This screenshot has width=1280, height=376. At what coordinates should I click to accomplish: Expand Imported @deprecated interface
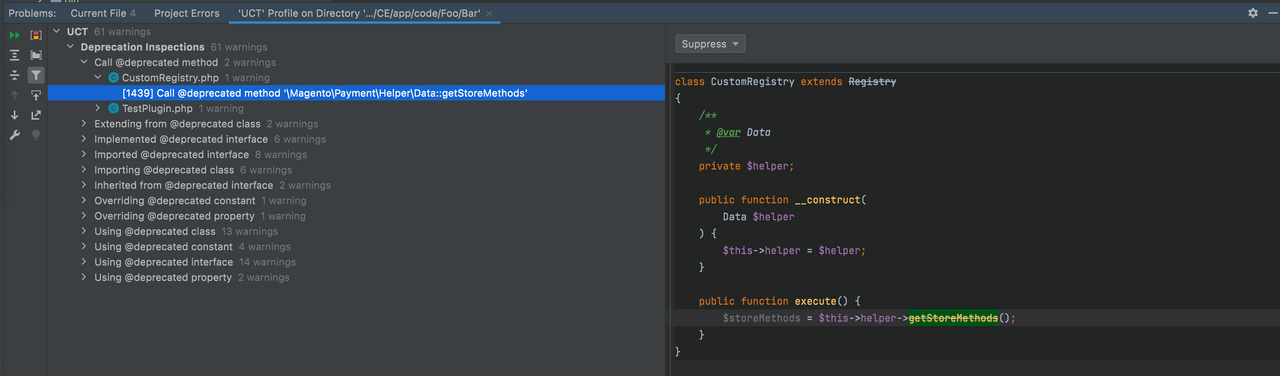85,155
